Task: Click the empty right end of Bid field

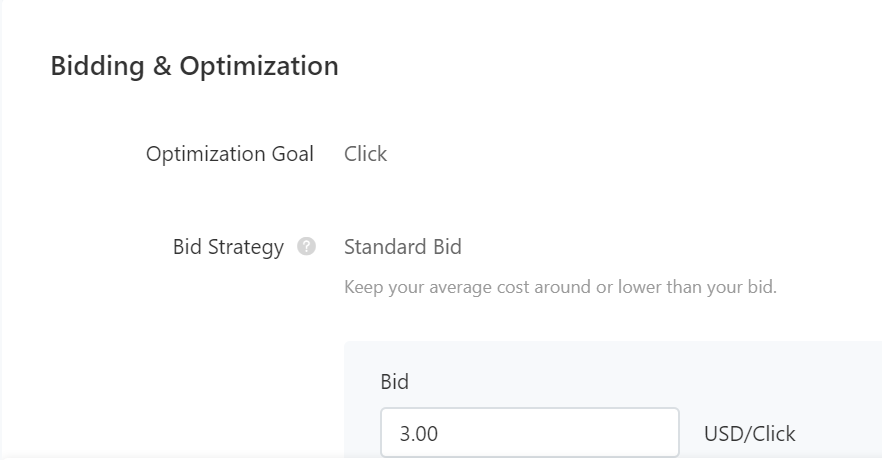Action: pyautogui.click(x=619, y=433)
